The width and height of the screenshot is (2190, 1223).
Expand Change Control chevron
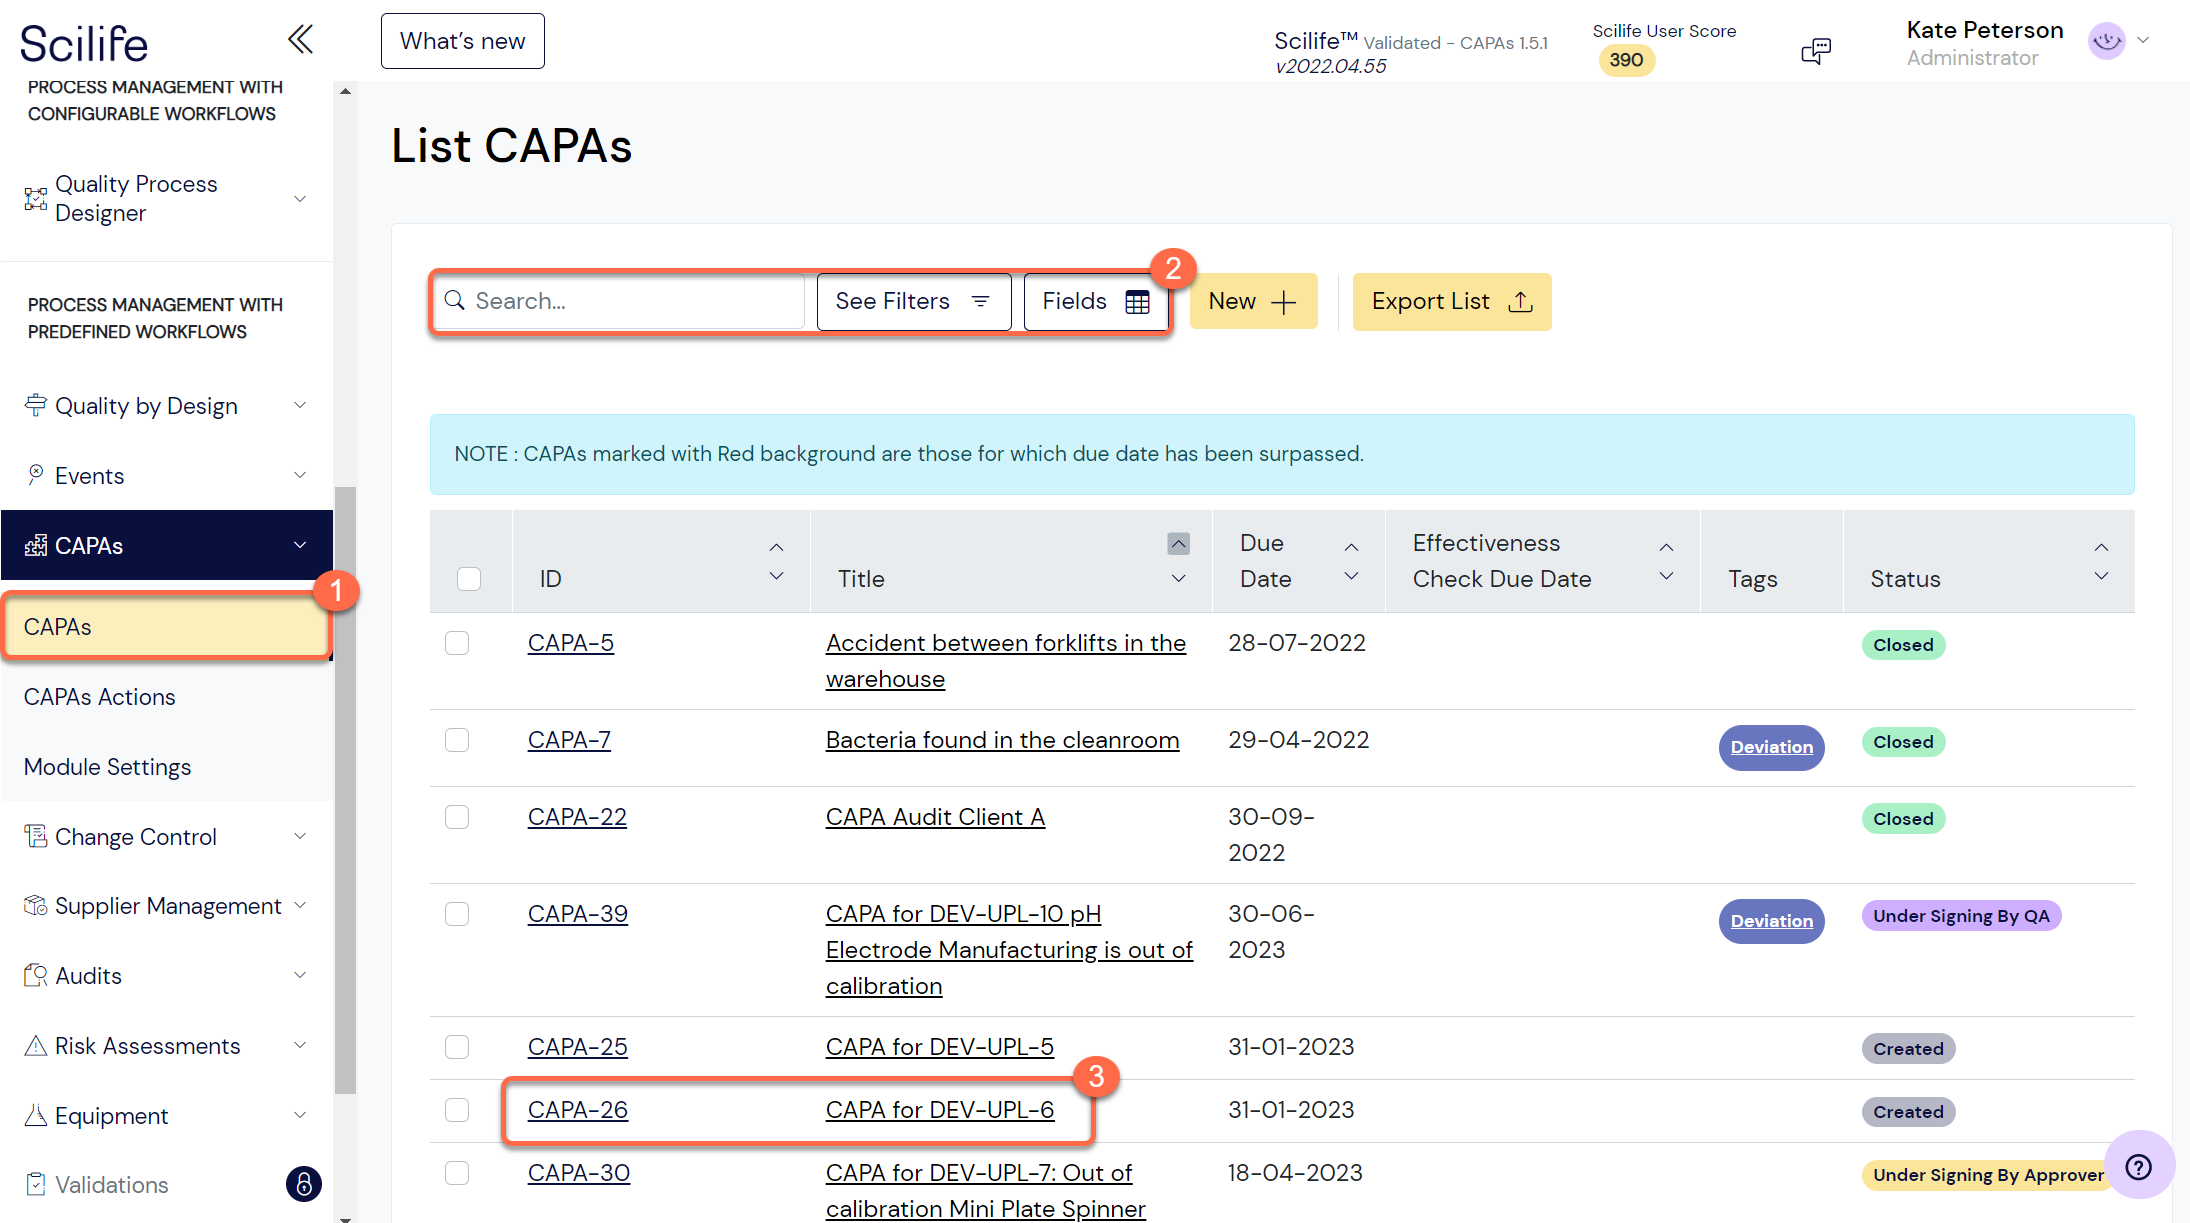pos(300,836)
